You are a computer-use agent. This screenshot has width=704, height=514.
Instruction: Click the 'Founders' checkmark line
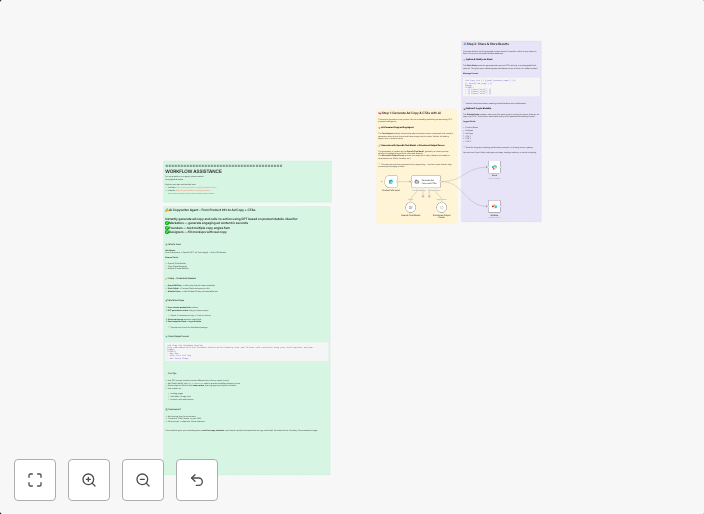click(x=198, y=228)
